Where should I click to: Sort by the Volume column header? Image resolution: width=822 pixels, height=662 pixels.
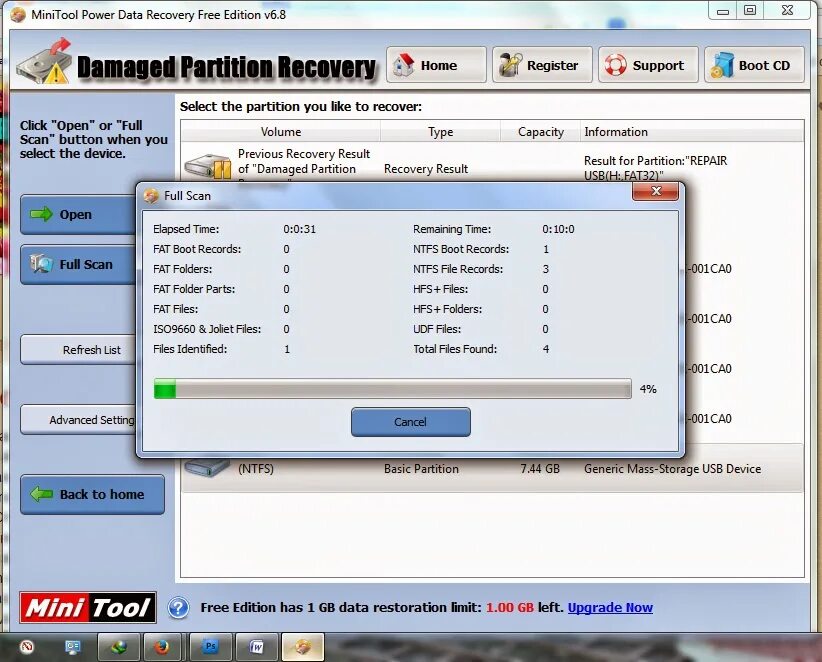(280, 132)
